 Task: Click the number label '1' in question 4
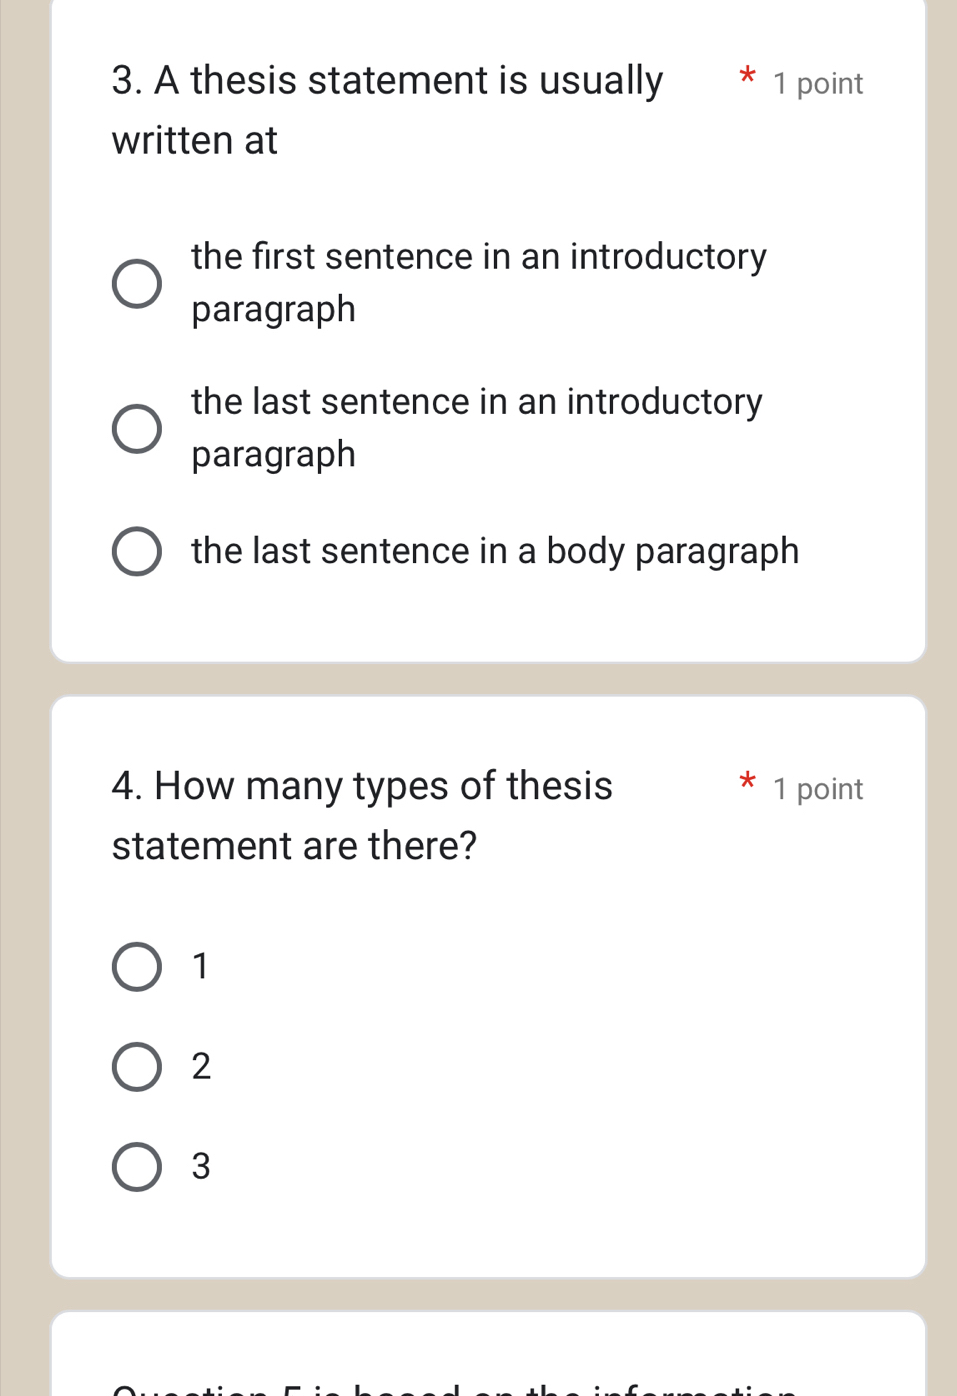tap(201, 967)
